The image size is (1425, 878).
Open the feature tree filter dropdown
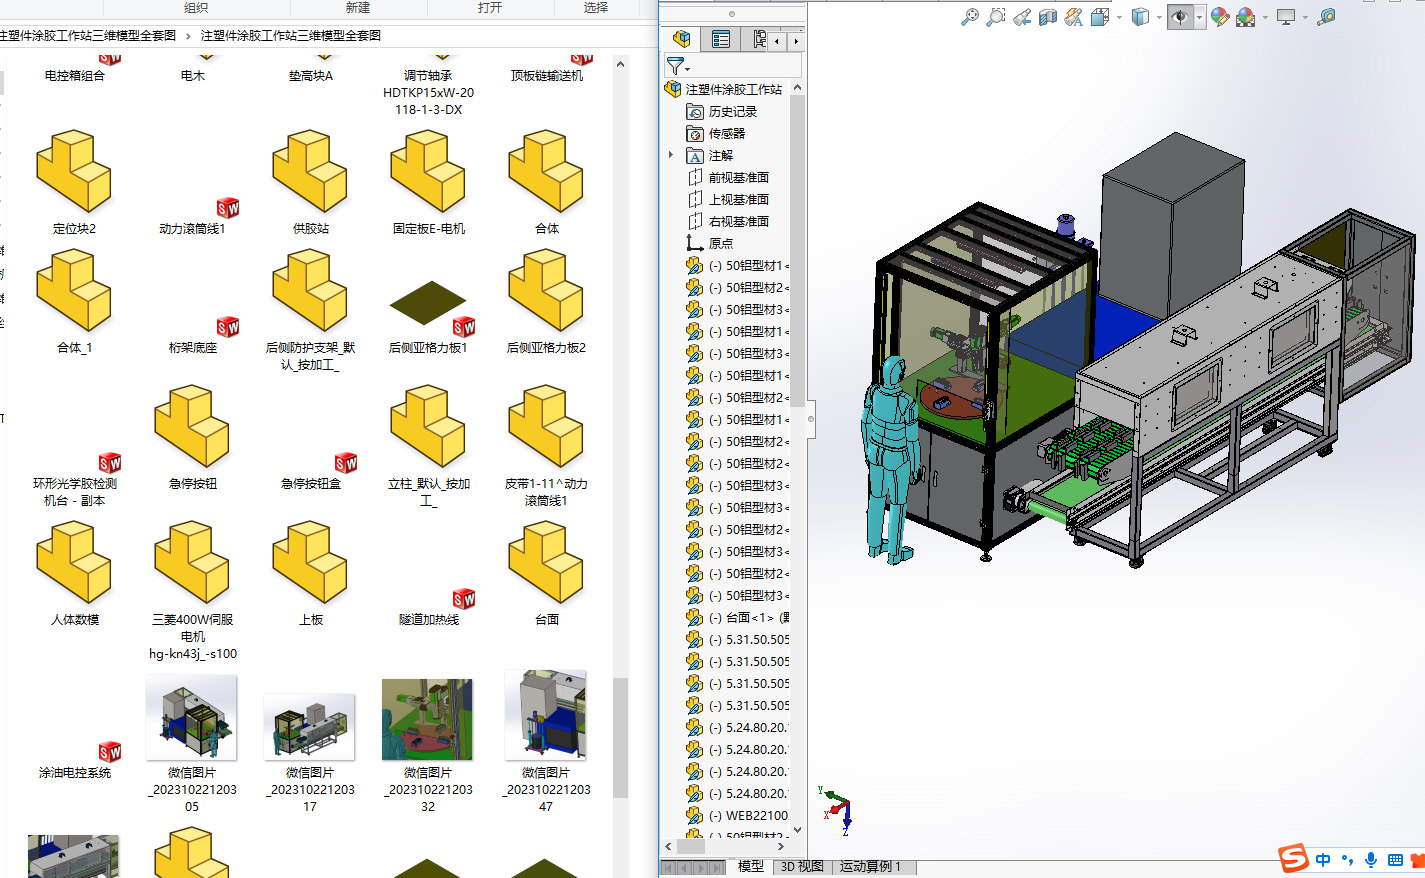[x=679, y=66]
